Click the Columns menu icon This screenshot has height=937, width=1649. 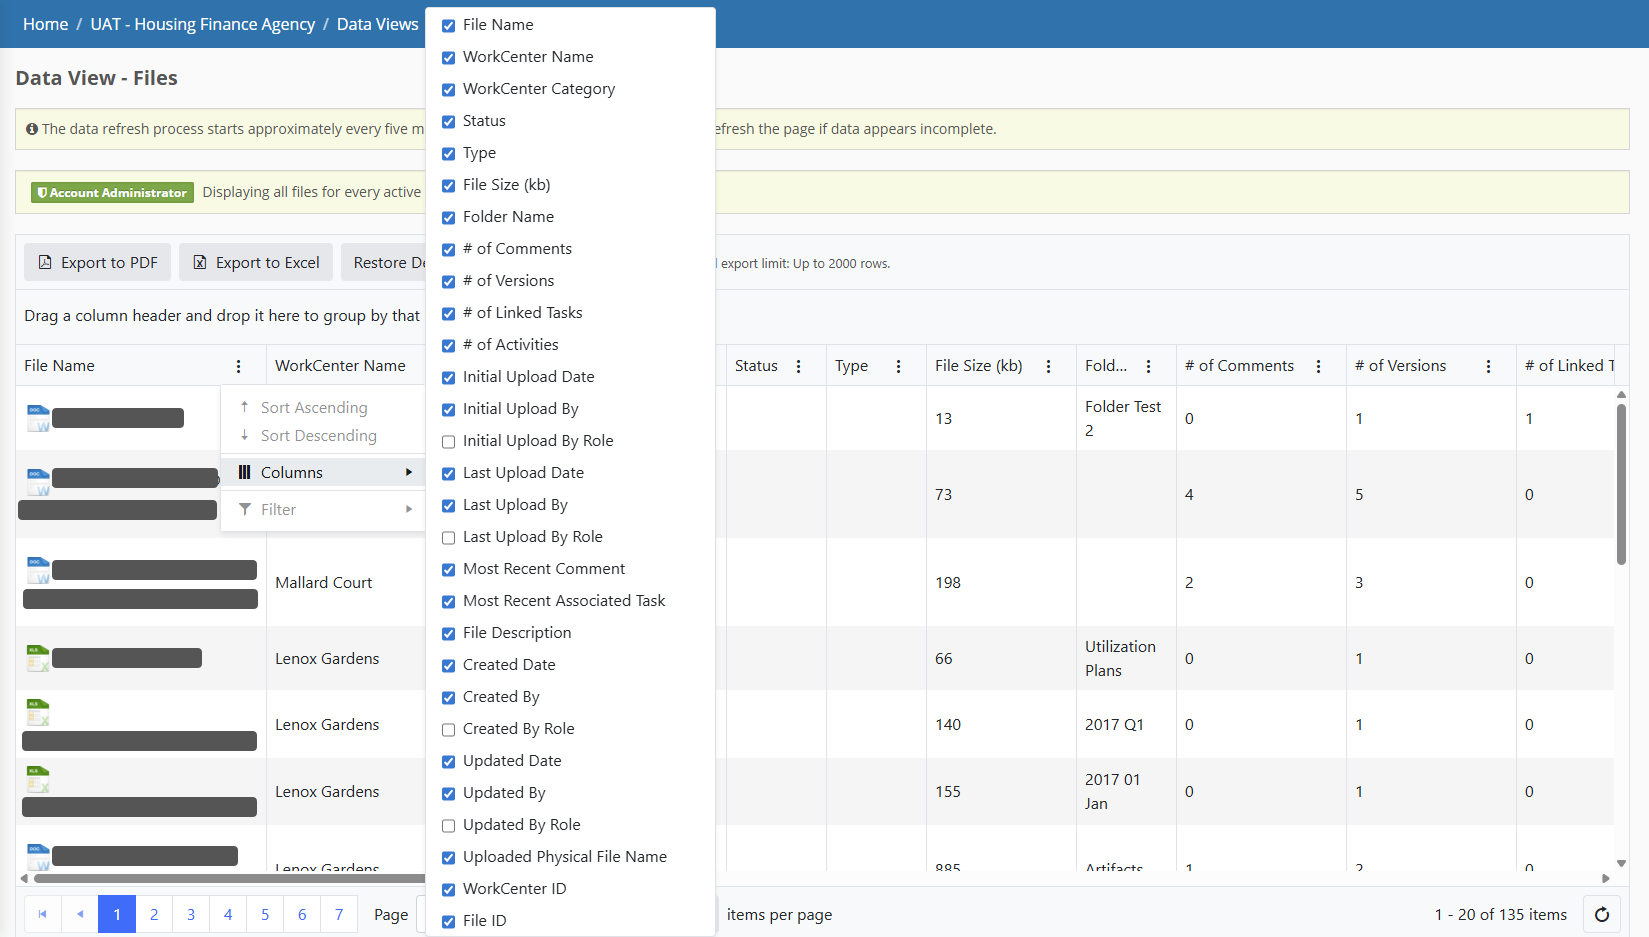(x=244, y=472)
